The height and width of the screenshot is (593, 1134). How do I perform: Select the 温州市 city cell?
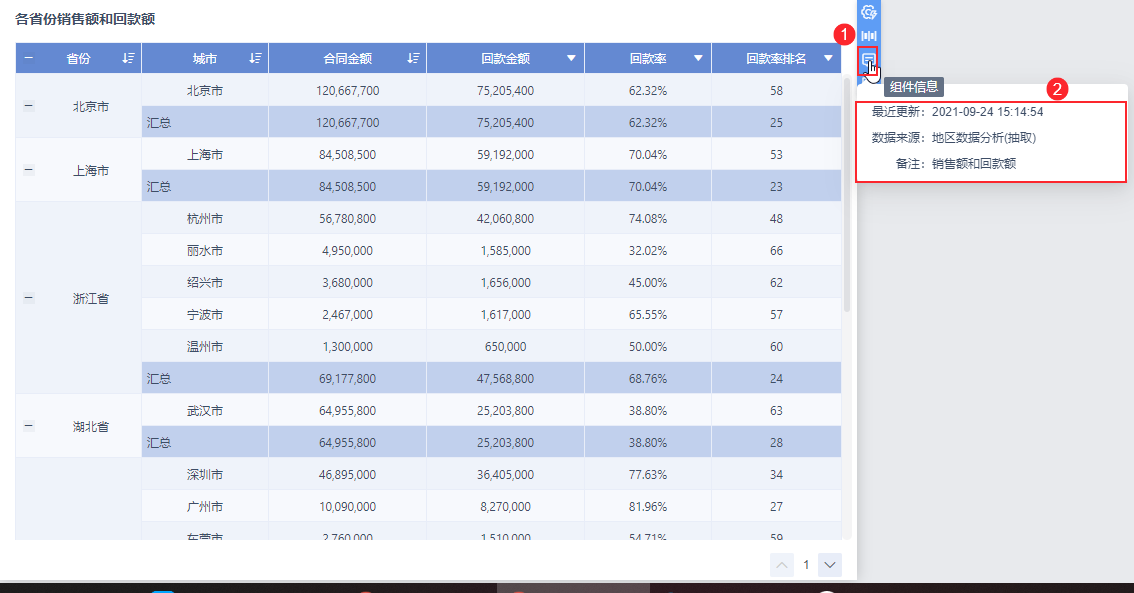point(205,346)
